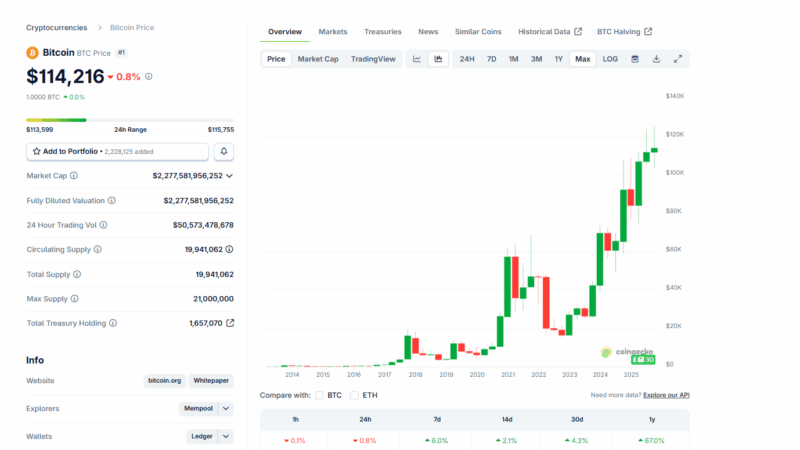
Task: Toggle LOG scale on chart
Action: 610,59
